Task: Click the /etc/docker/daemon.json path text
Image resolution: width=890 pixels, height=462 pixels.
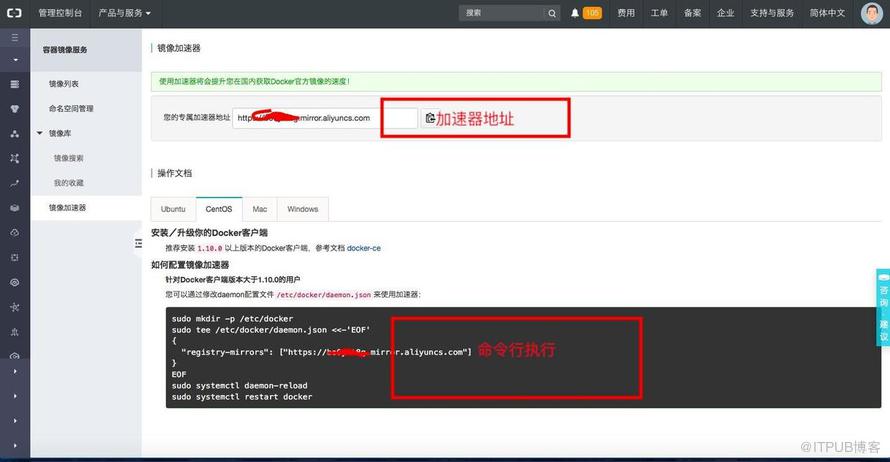Action: [x=324, y=295]
